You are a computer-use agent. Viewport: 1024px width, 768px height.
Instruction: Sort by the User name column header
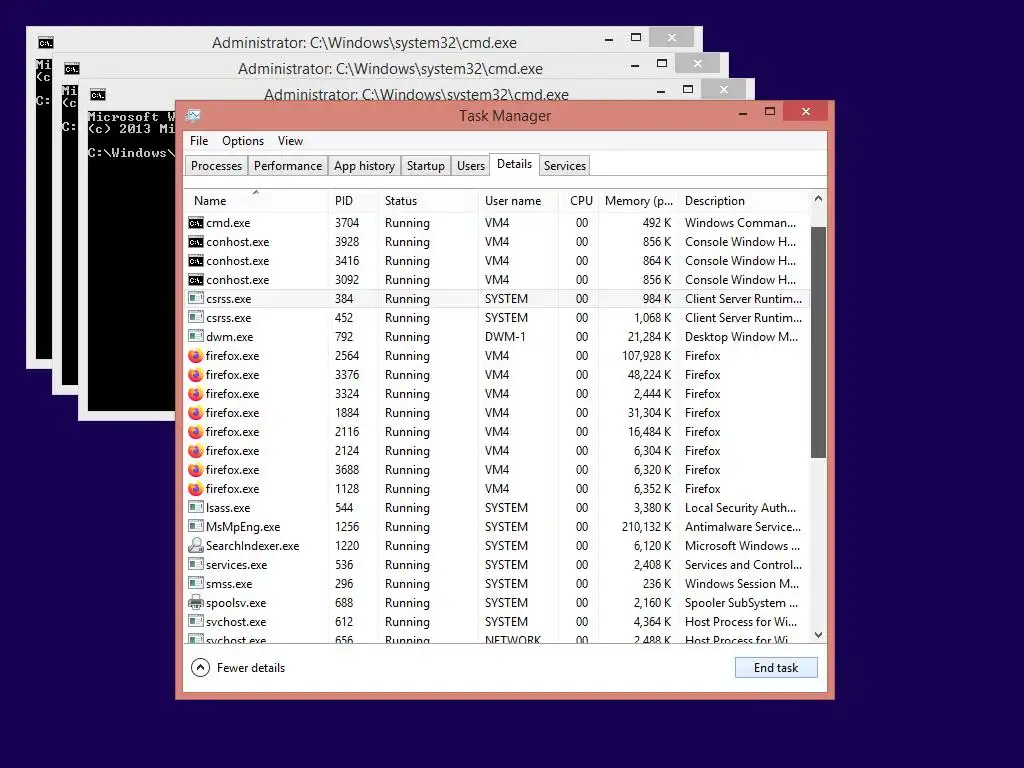[519, 200]
